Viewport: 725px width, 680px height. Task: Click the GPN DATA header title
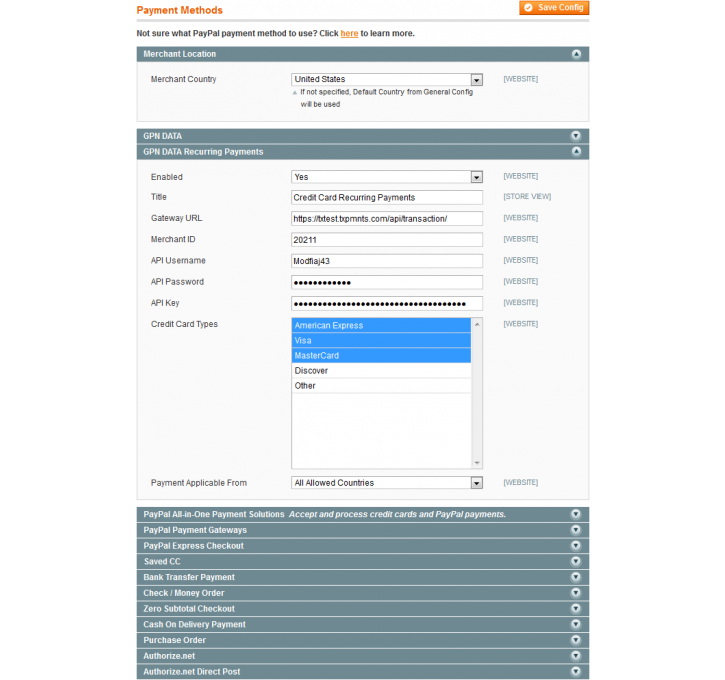pyautogui.click(x=162, y=136)
